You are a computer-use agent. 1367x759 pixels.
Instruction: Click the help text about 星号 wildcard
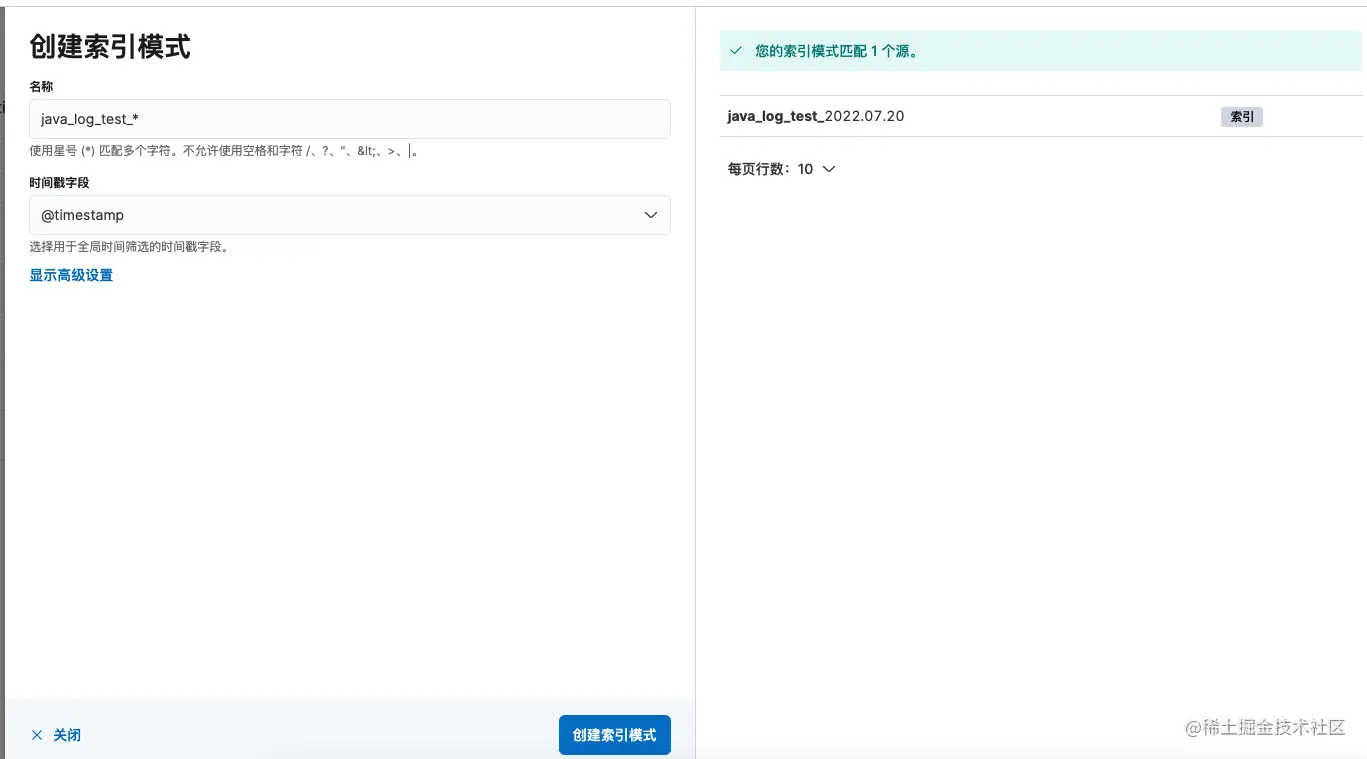(223, 151)
